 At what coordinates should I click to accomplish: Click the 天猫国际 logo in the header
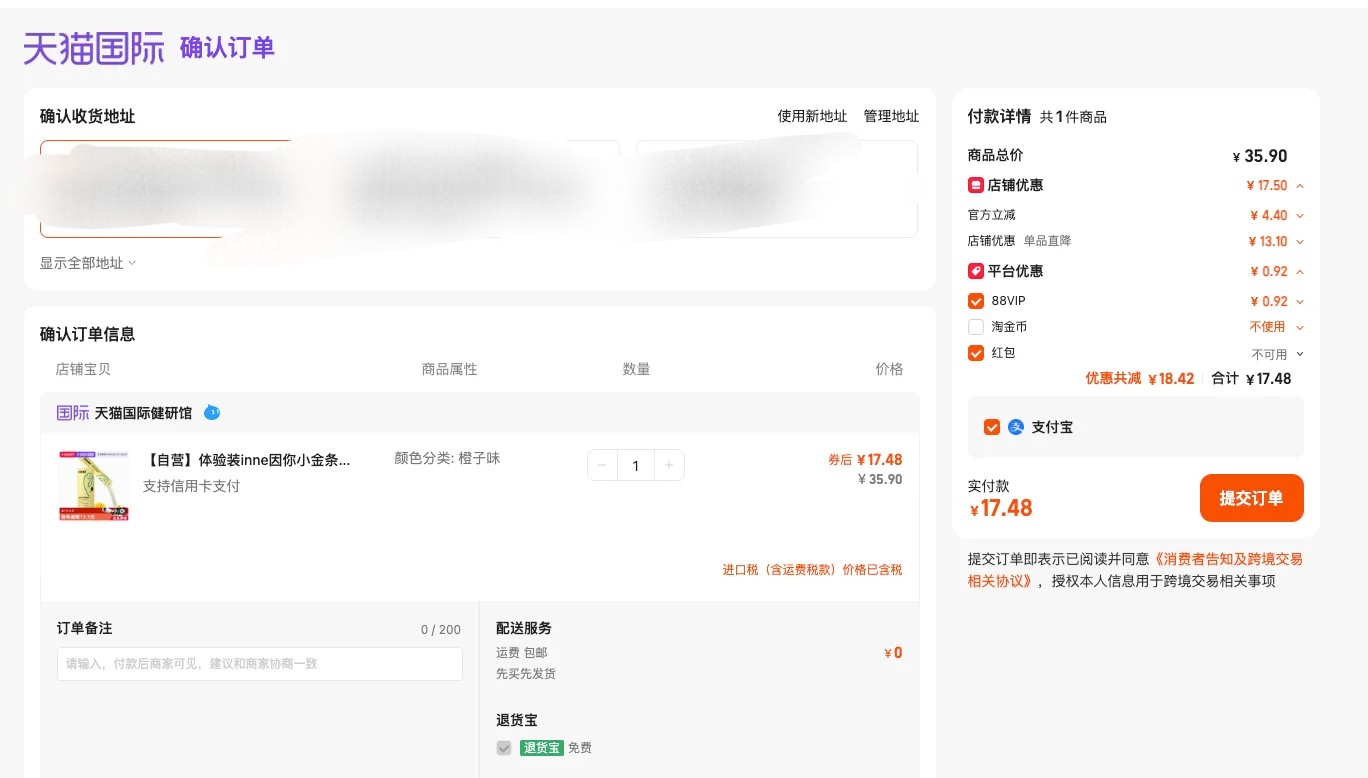pos(94,48)
